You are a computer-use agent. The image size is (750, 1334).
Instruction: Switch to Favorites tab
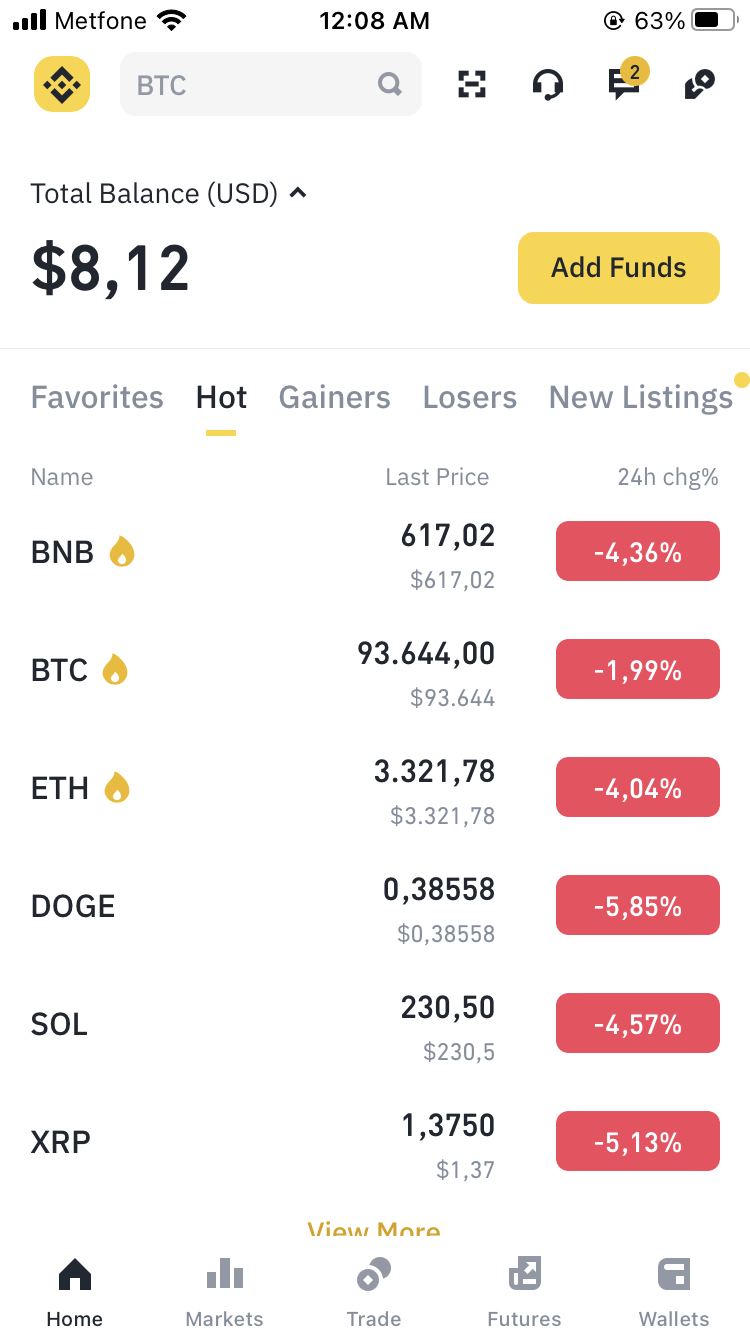click(97, 397)
